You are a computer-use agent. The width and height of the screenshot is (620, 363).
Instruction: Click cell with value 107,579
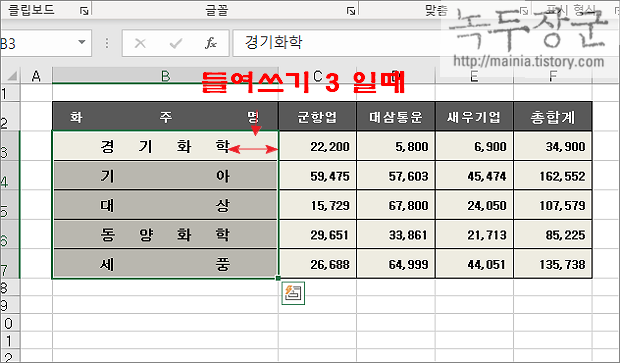click(x=553, y=205)
